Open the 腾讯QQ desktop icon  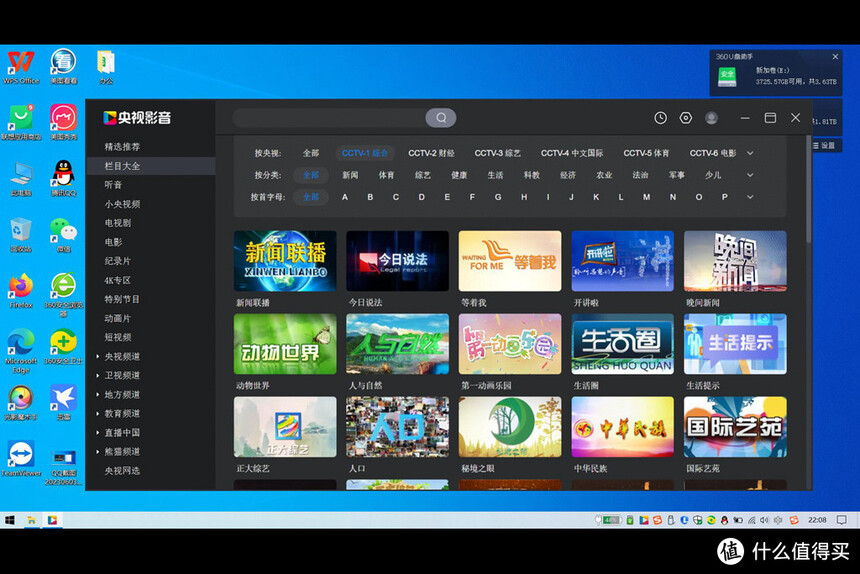64,179
